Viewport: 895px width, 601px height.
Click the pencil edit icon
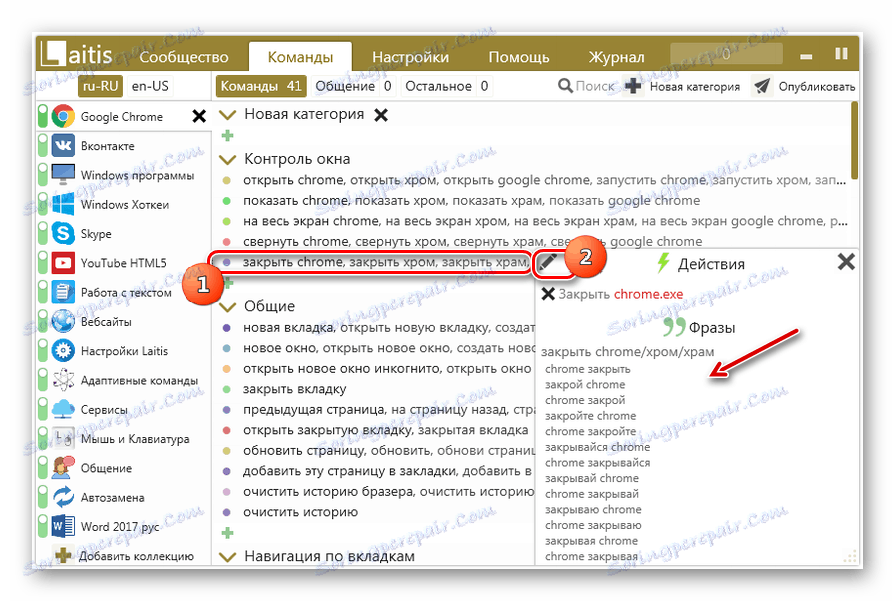point(547,262)
